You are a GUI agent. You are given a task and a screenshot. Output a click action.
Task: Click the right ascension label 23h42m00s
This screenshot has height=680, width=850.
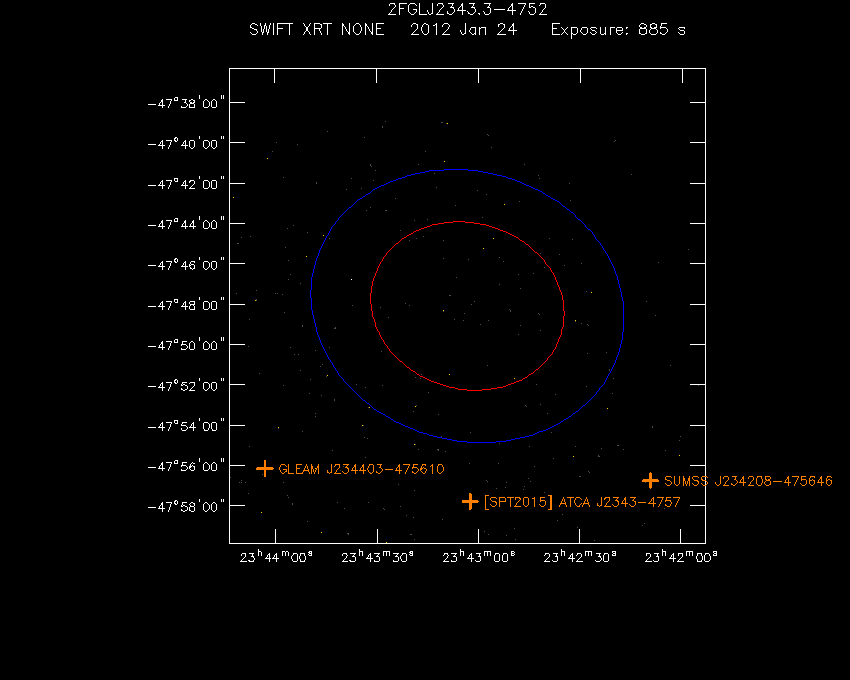click(681, 557)
